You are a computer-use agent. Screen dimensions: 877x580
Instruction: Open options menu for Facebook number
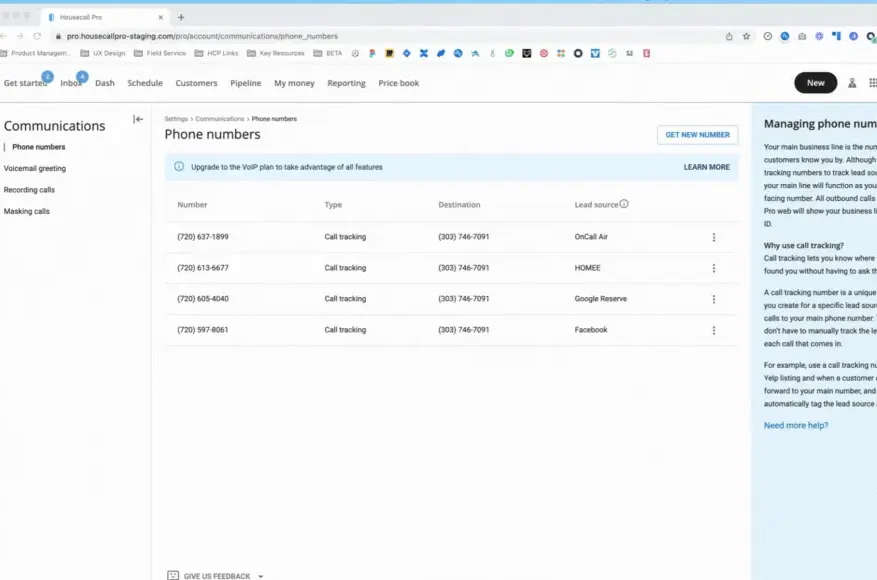point(713,330)
